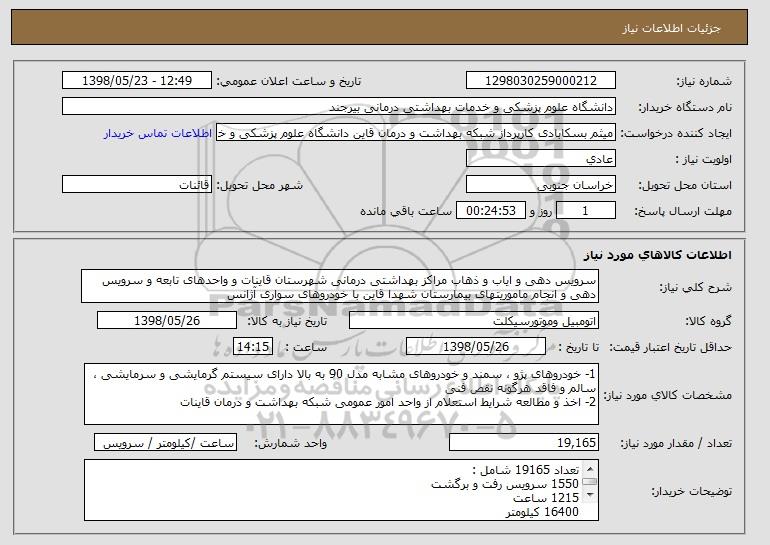Image resolution: width=770 pixels, height=545 pixels.
Task: Click the text line 1550 سرویس رفت و برگشت
Action: 505,484
